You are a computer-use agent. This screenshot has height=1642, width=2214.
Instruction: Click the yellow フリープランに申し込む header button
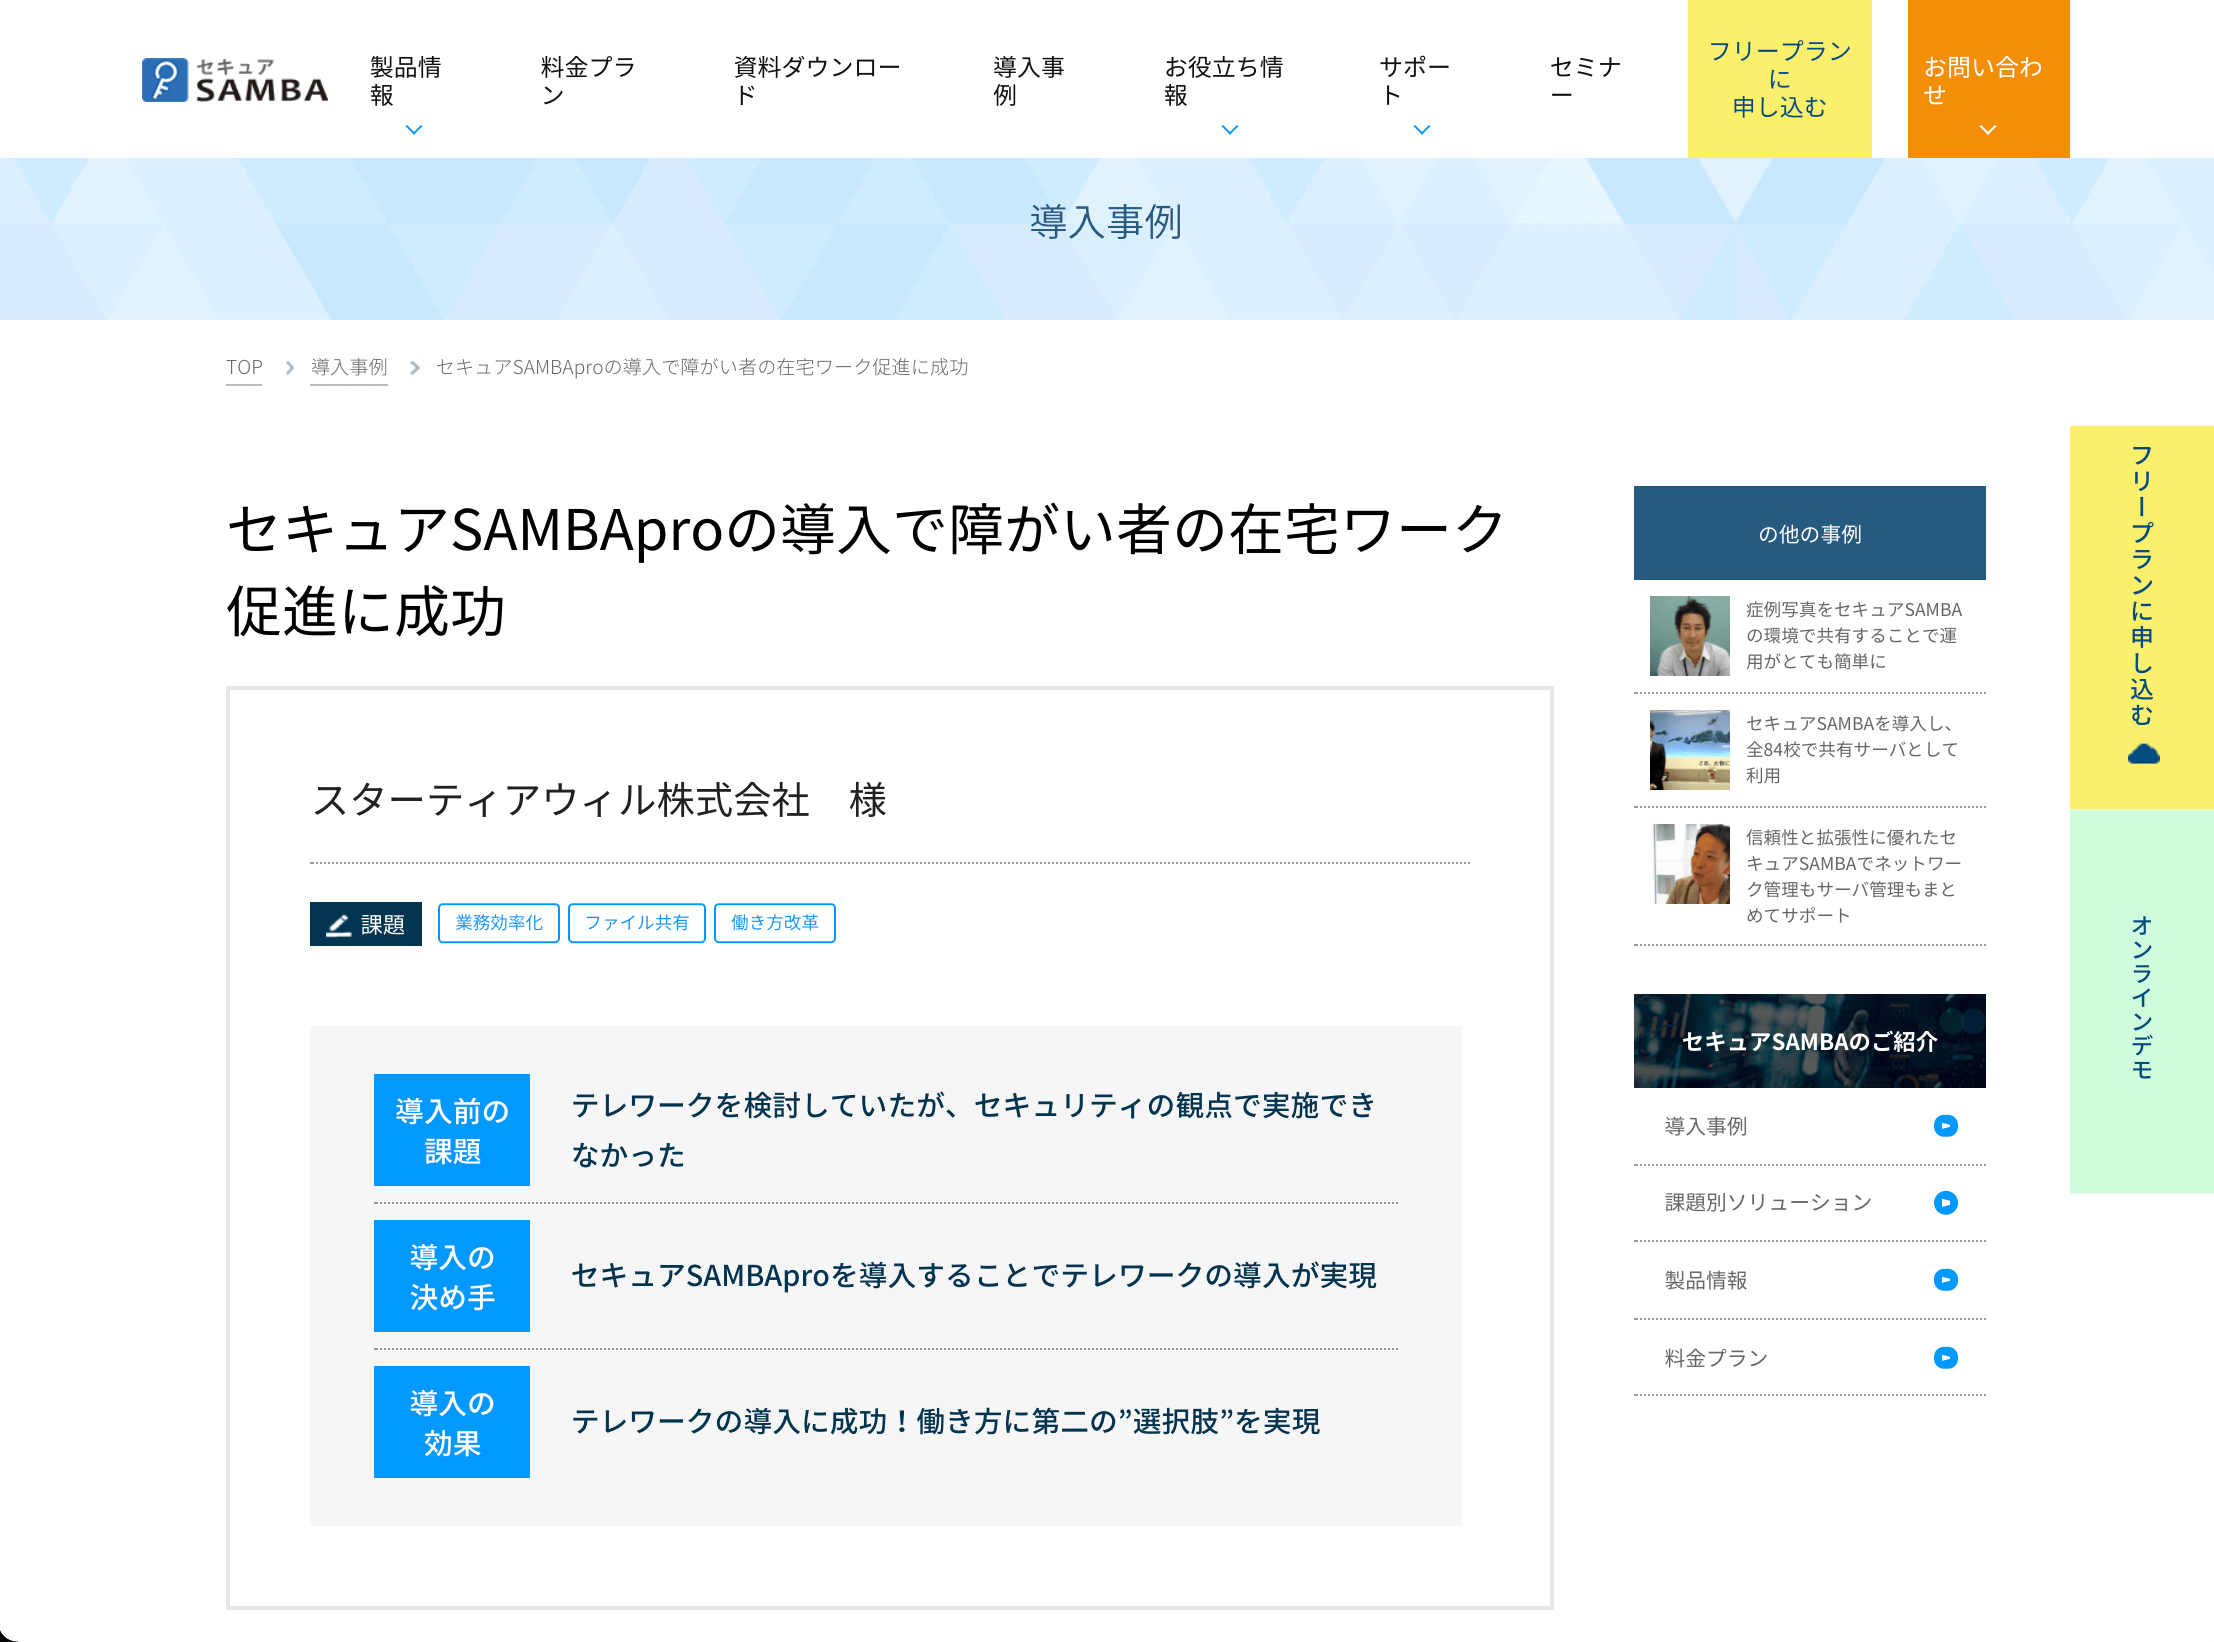[1779, 79]
